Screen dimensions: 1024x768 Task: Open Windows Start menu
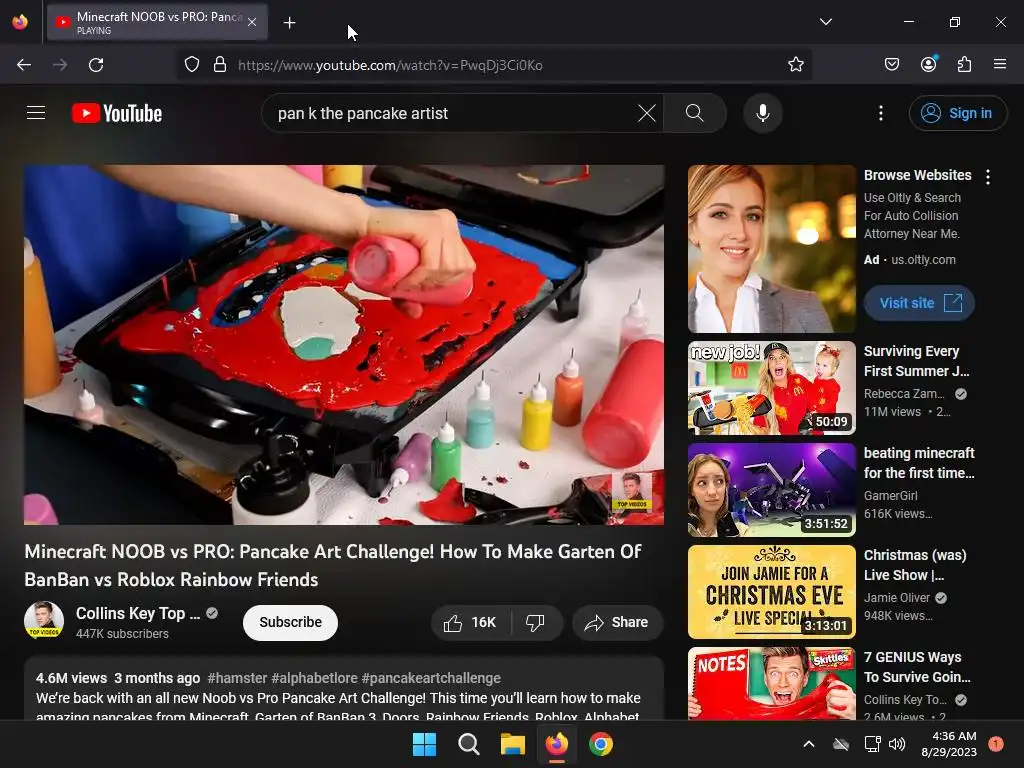click(424, 744)
